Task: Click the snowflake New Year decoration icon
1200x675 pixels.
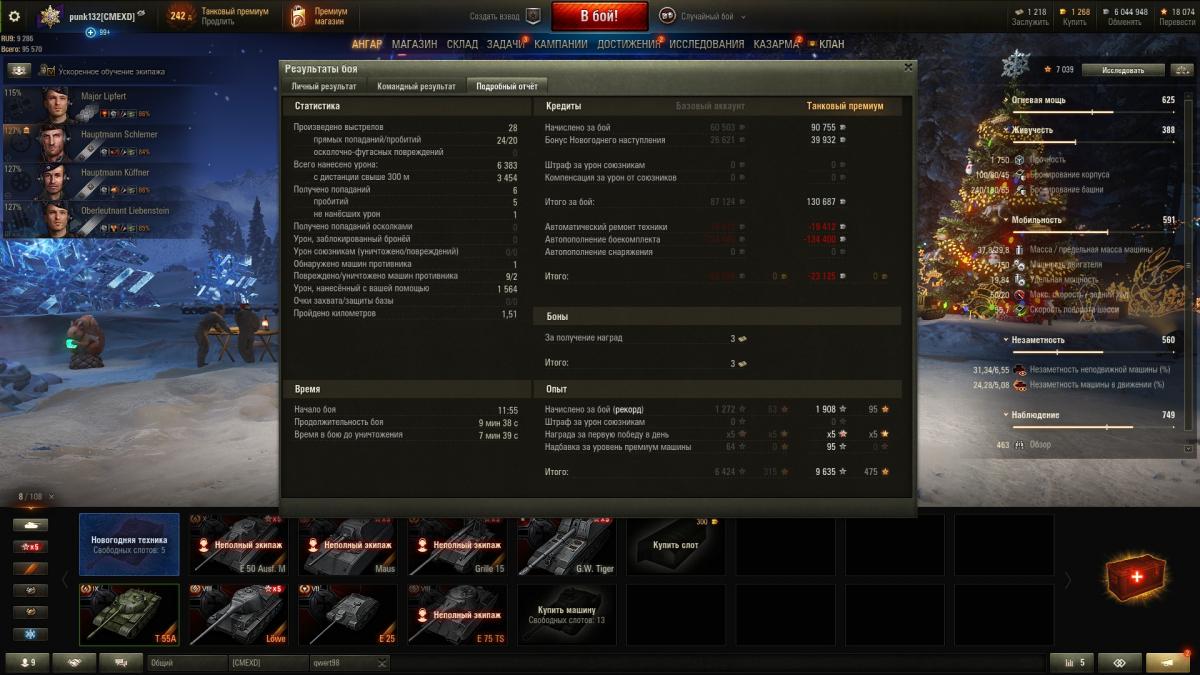Action: 1017,66
